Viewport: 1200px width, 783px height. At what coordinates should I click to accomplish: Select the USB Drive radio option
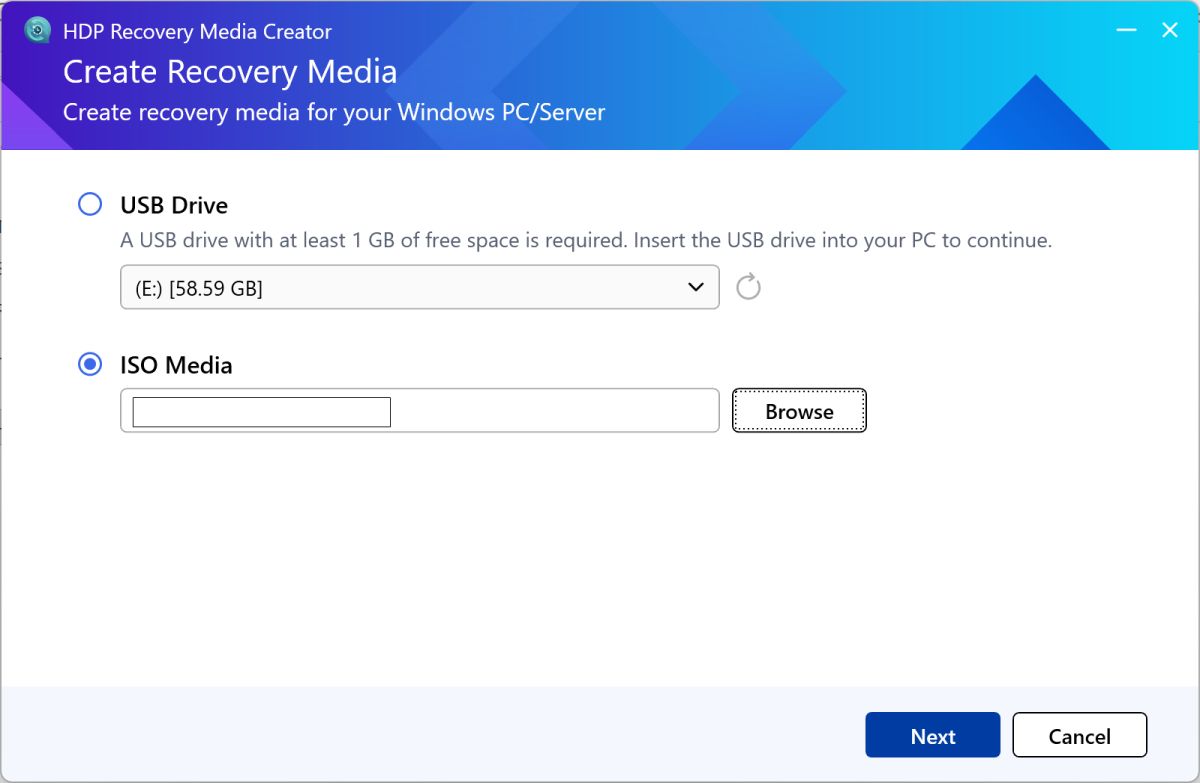pyautogui.click(x=90, y=205)
